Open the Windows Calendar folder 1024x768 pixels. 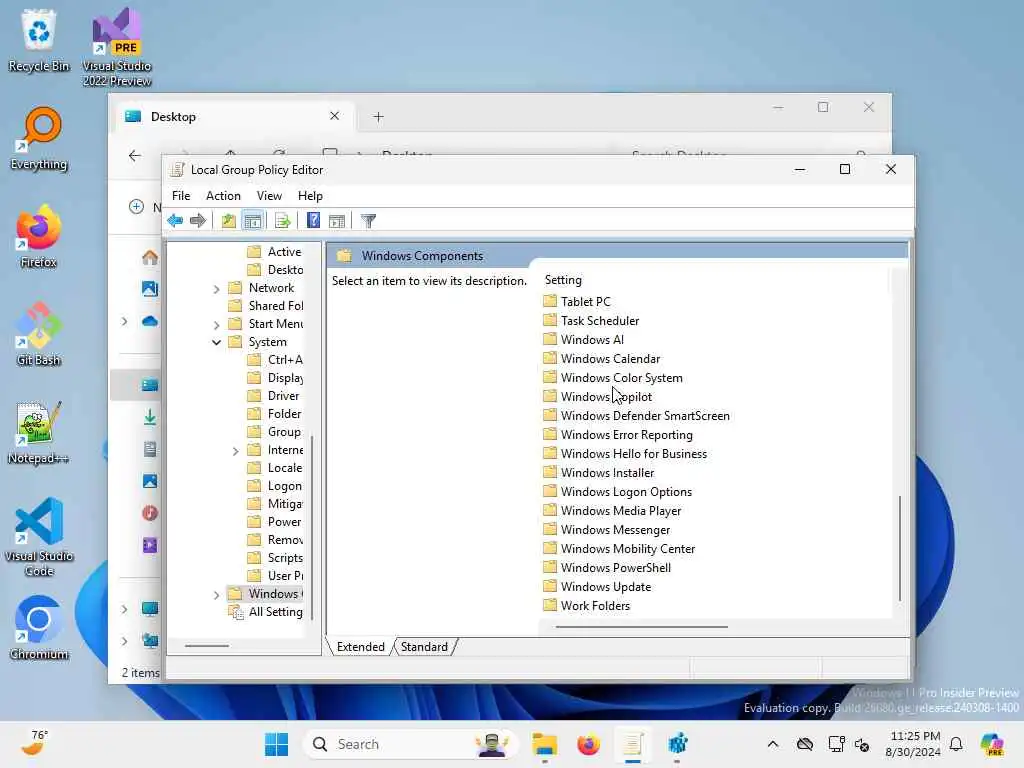601,359
